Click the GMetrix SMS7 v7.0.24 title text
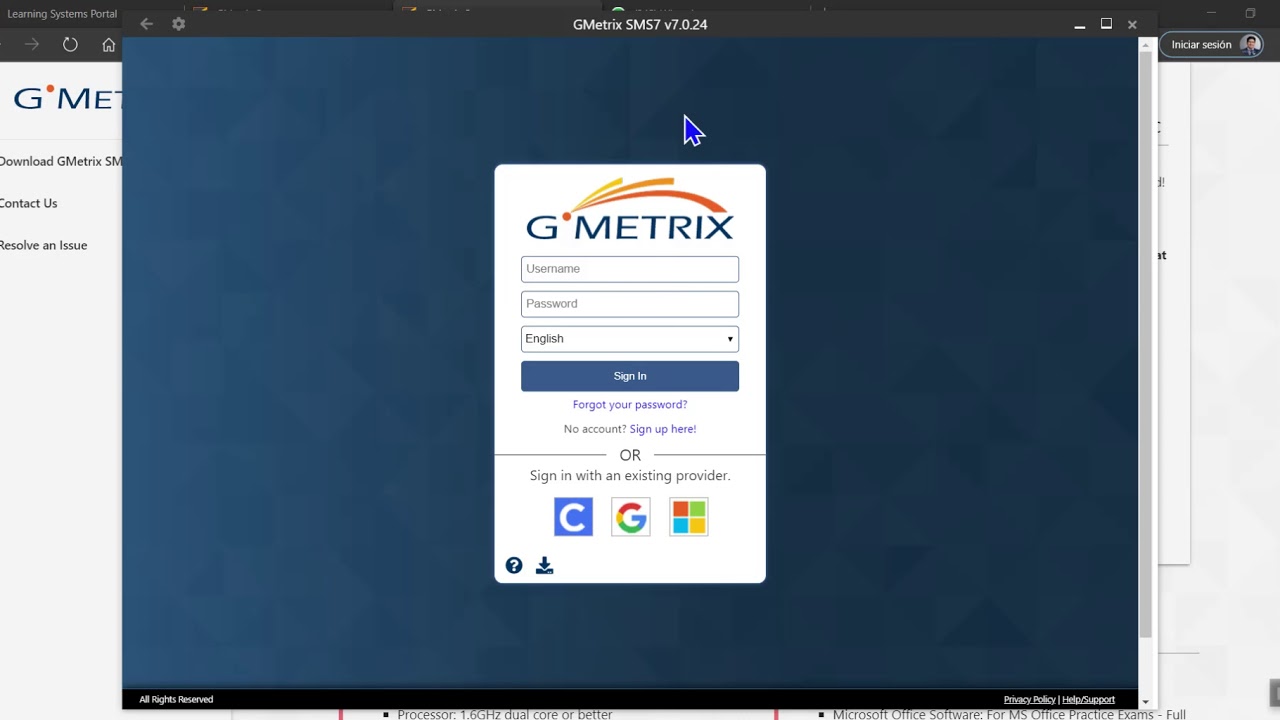 640,24
